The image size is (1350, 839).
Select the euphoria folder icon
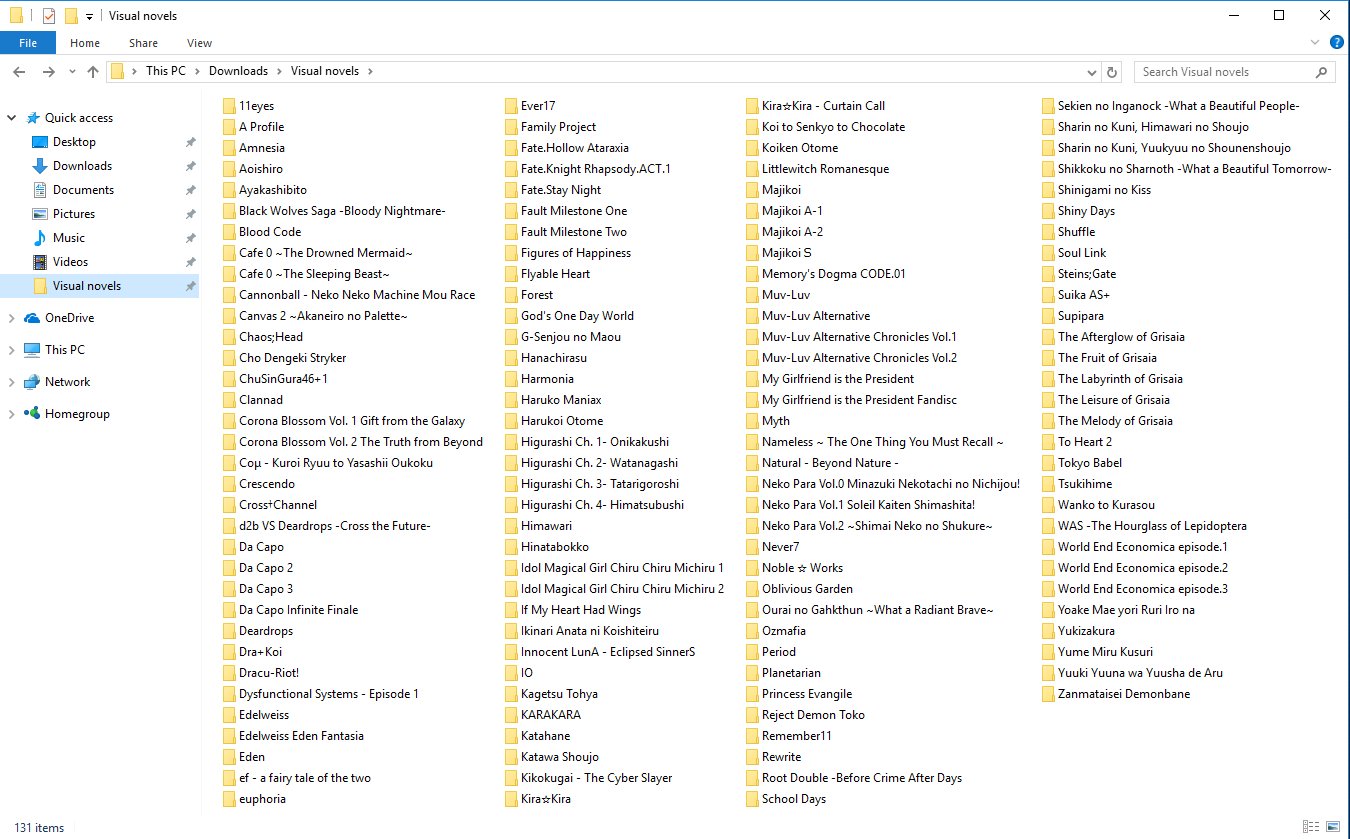(x=229, y=799)
